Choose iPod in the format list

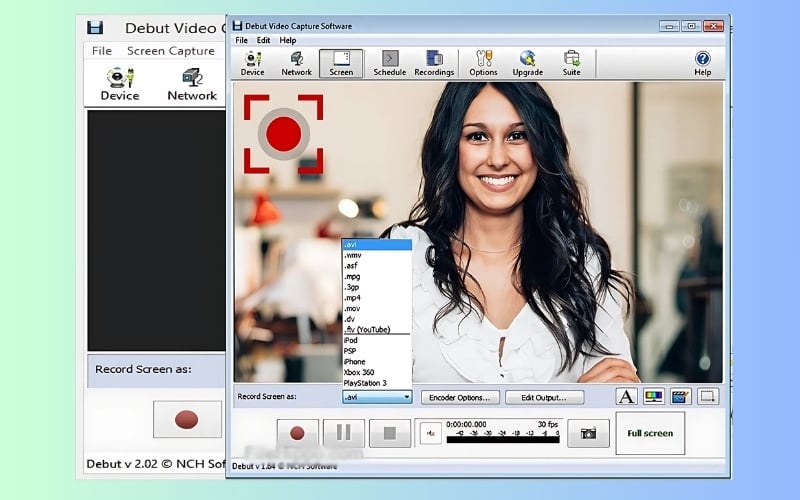[x=377, y=340]
